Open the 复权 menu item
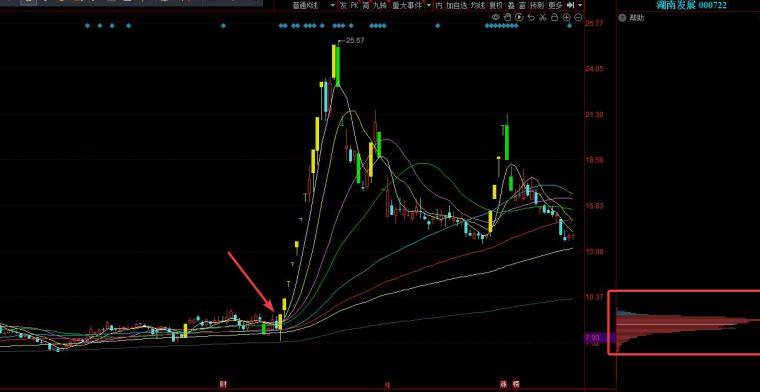Image resolution: width=760 pixels, height=392 pixels. click(496, 5)
